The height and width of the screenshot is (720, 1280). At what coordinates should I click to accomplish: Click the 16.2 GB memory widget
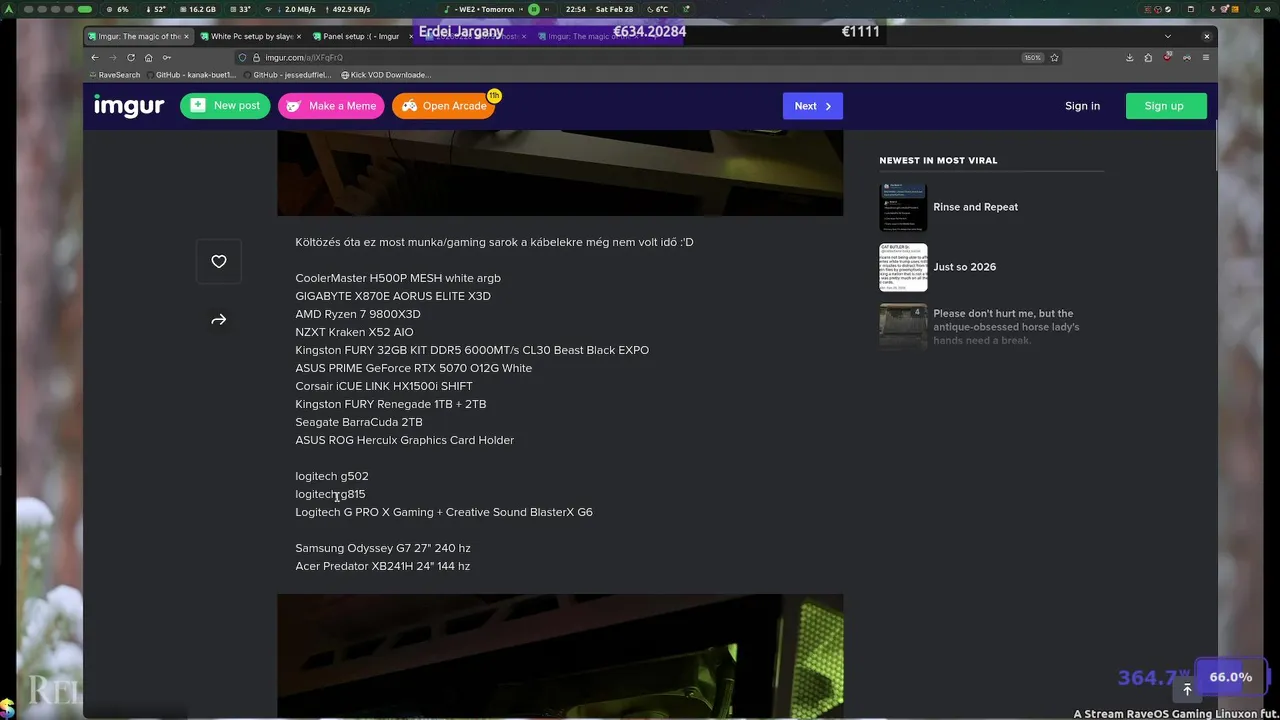pyautogui.click(x=197, y=9)
